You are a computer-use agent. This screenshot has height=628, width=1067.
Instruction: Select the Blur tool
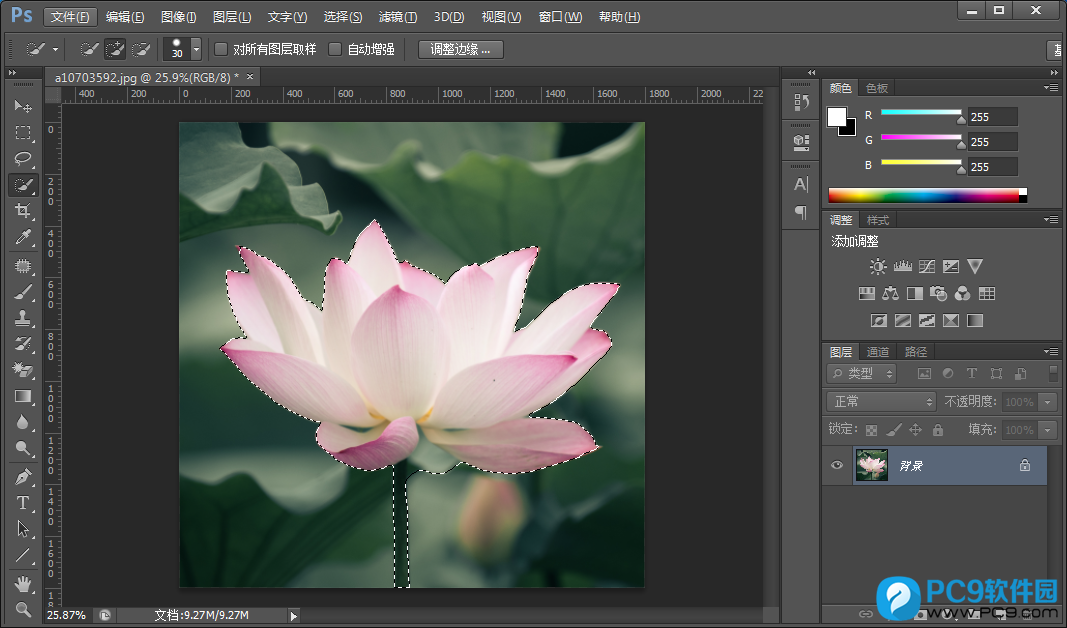pos(23,422)
